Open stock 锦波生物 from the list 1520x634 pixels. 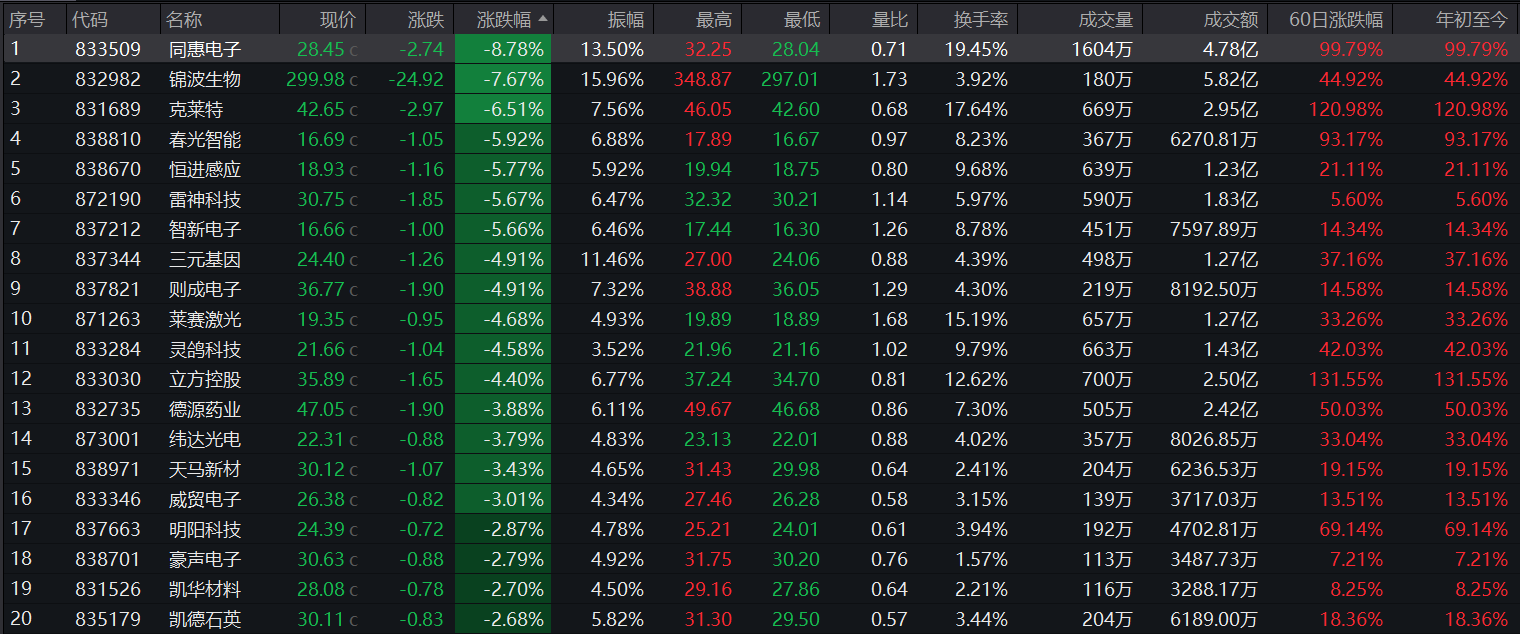[205, 79]
